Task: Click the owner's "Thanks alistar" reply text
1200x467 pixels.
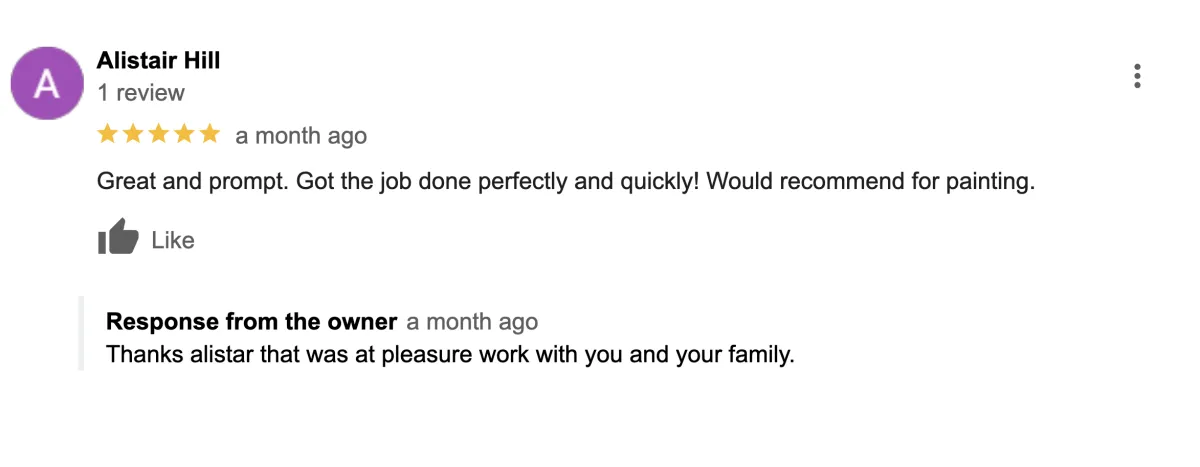Action: pyautogui.click(x=450, y=354)
